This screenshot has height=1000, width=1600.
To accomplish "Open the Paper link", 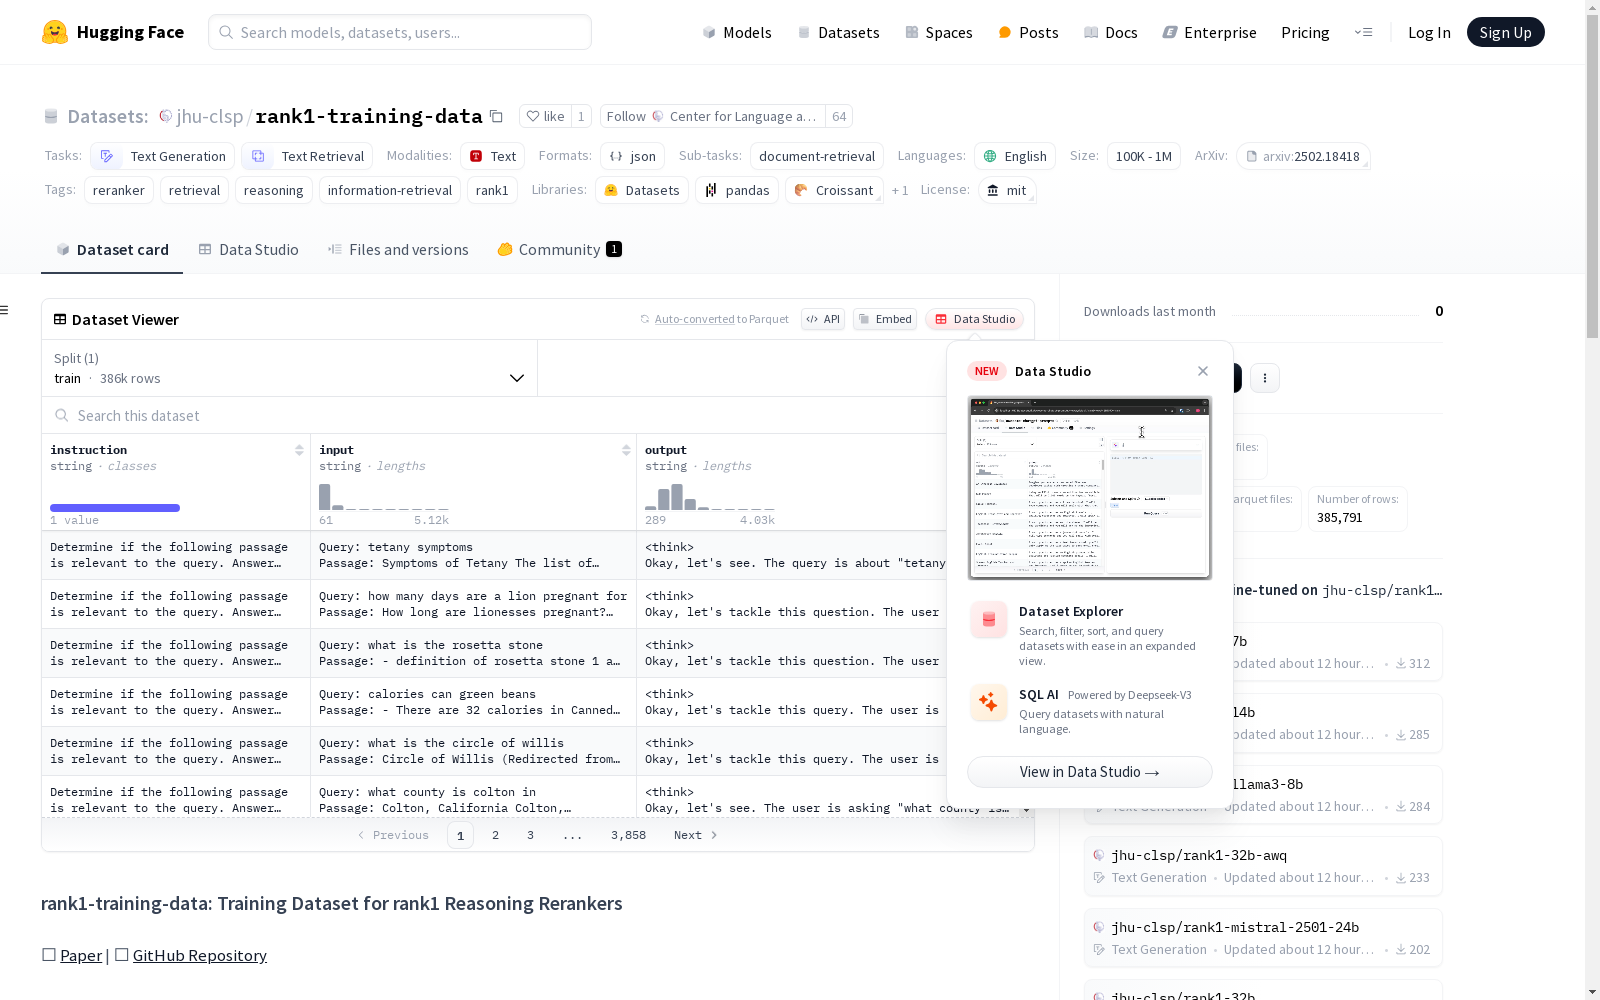I will (x=81, y=955).
